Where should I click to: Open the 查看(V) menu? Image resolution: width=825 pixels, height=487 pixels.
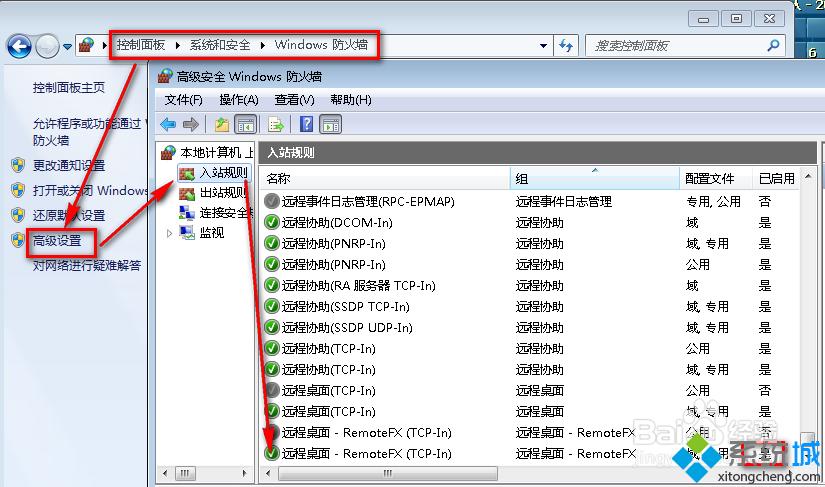295,100
